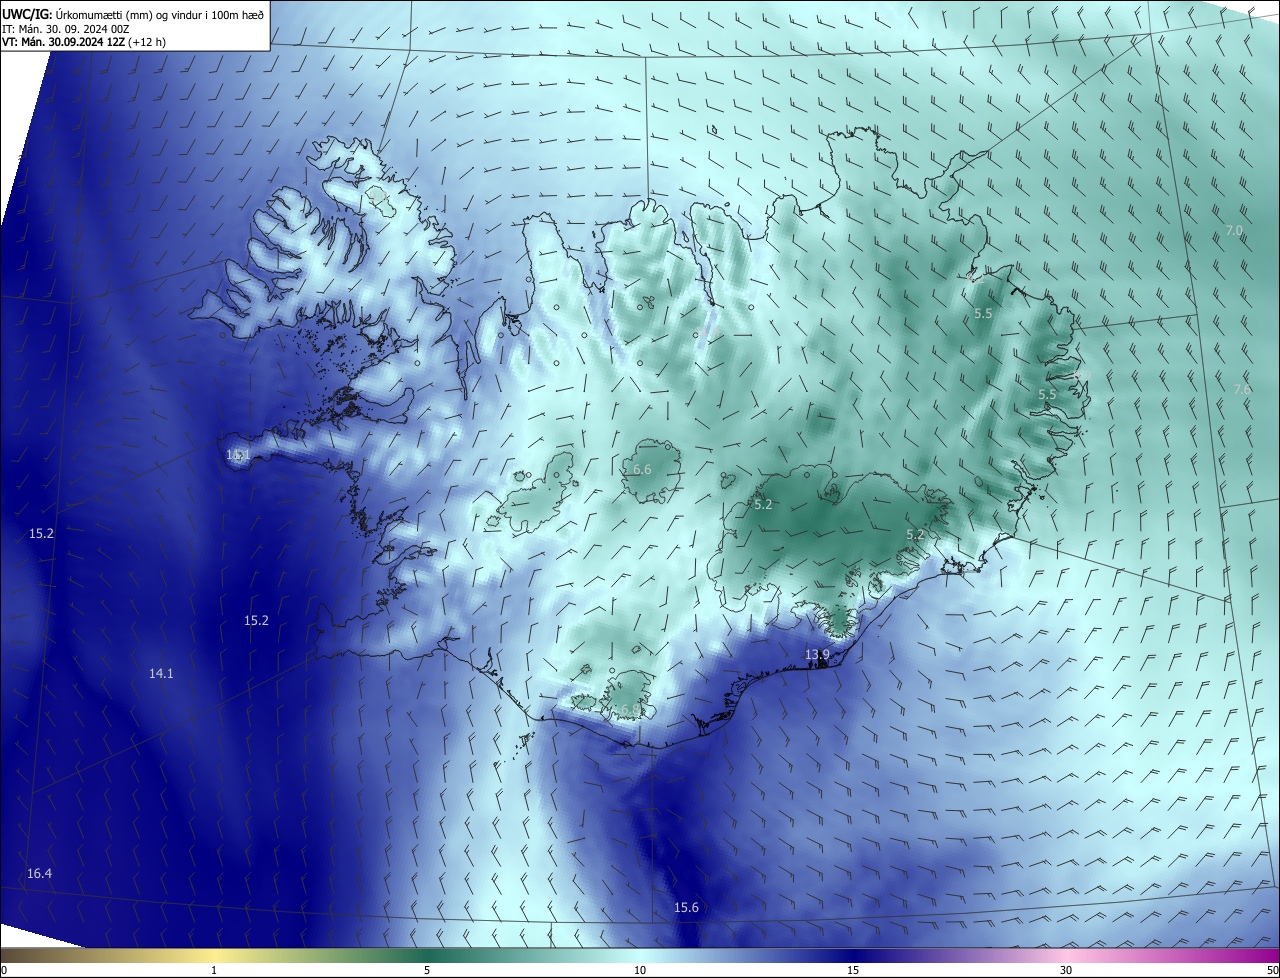Click the 0 tick label on the colorbar
The width and height of the screenshot is (1280, 978).
pyautogui.click(x=4, y=970)
